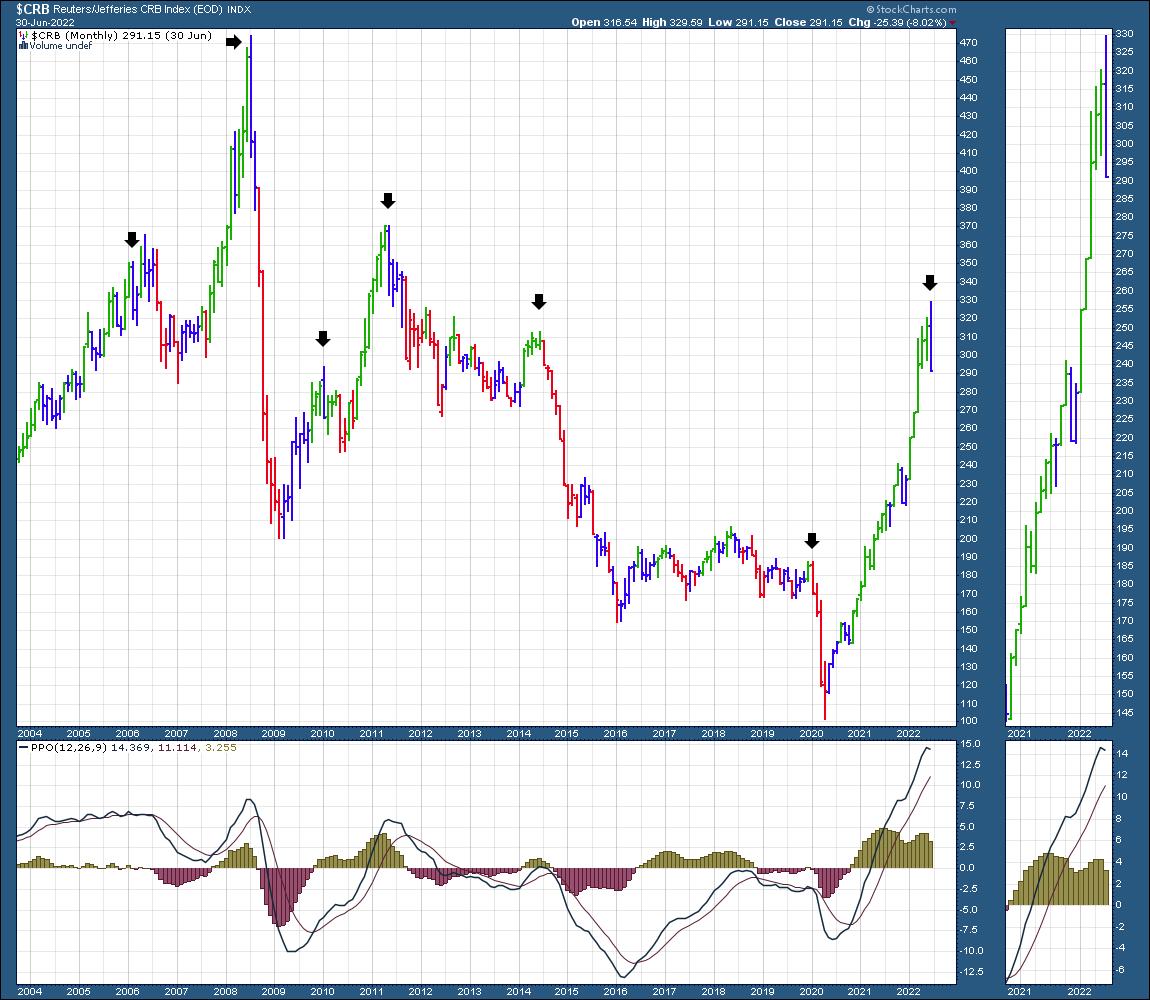
Task: Click the 30-Jun-2022 date in the header
Action: tap(45, 22)
